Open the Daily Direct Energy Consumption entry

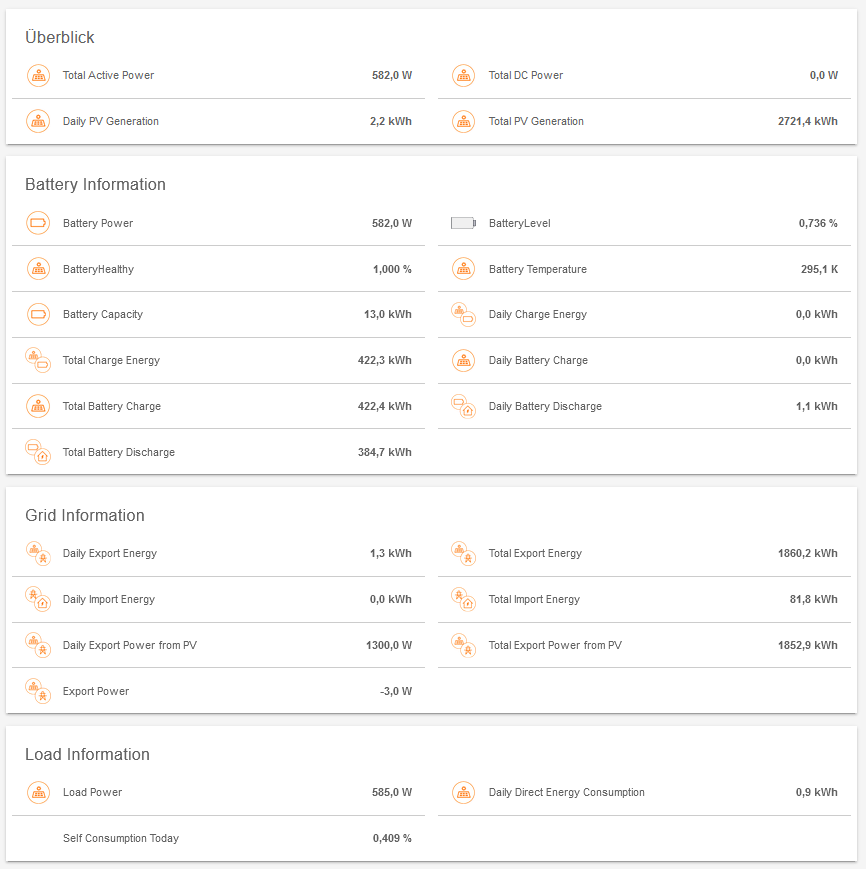pos(567,792)
